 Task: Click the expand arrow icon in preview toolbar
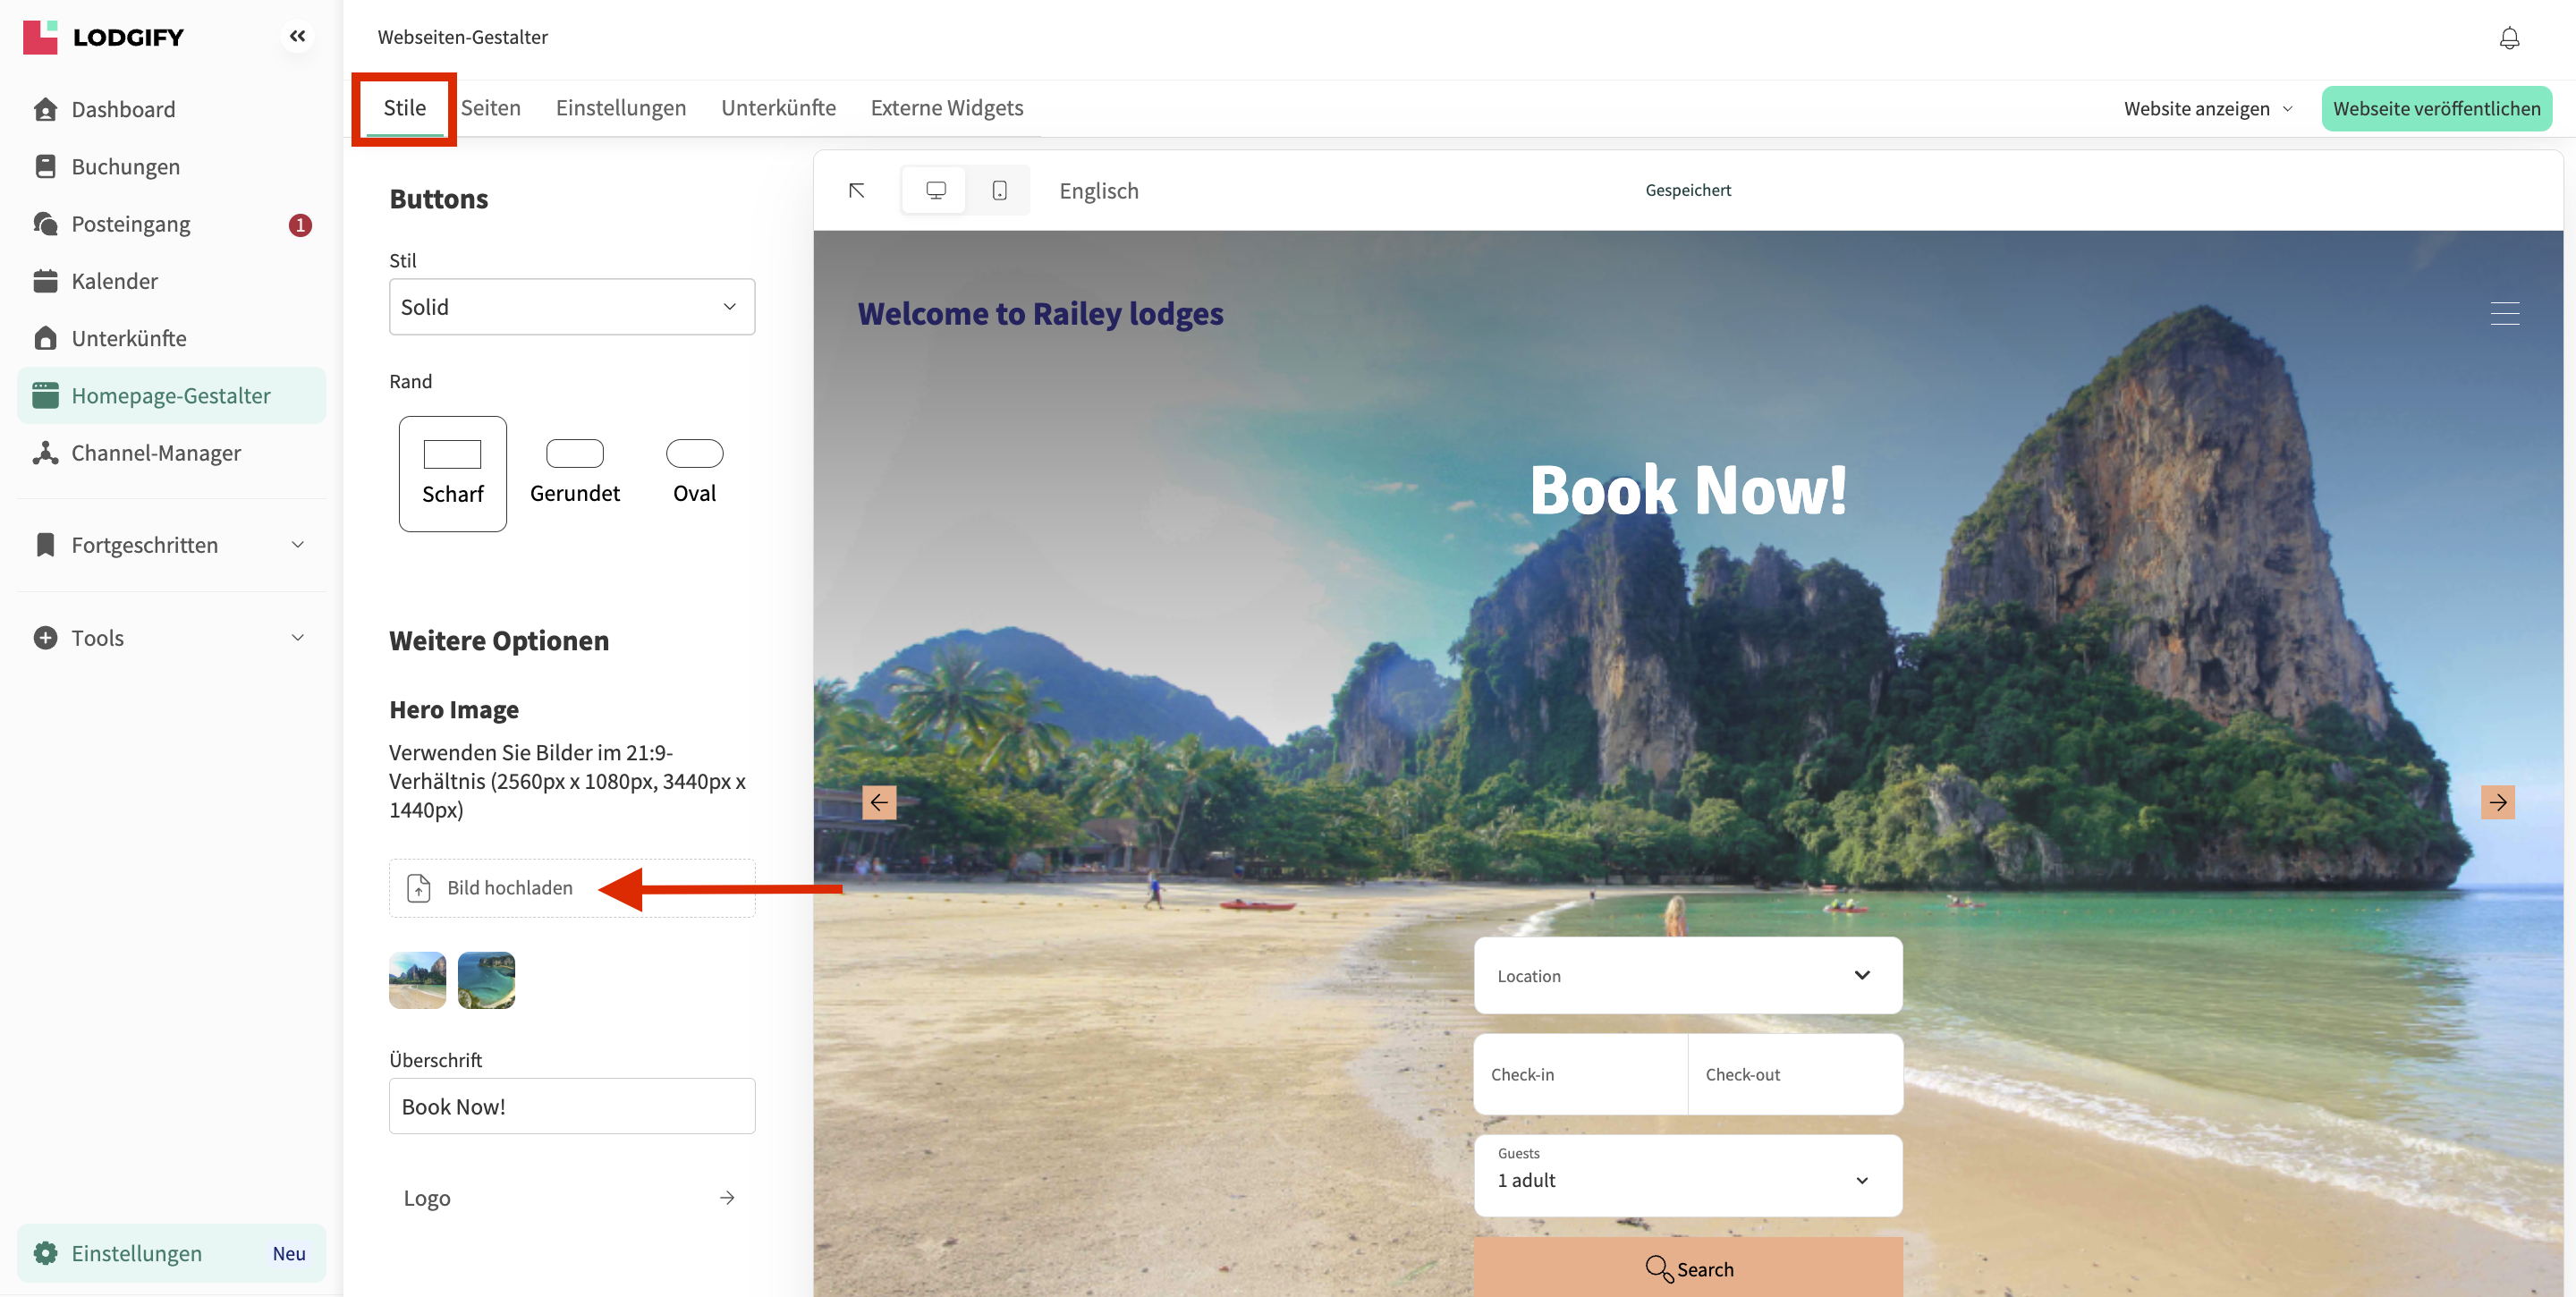pos(857,190)
